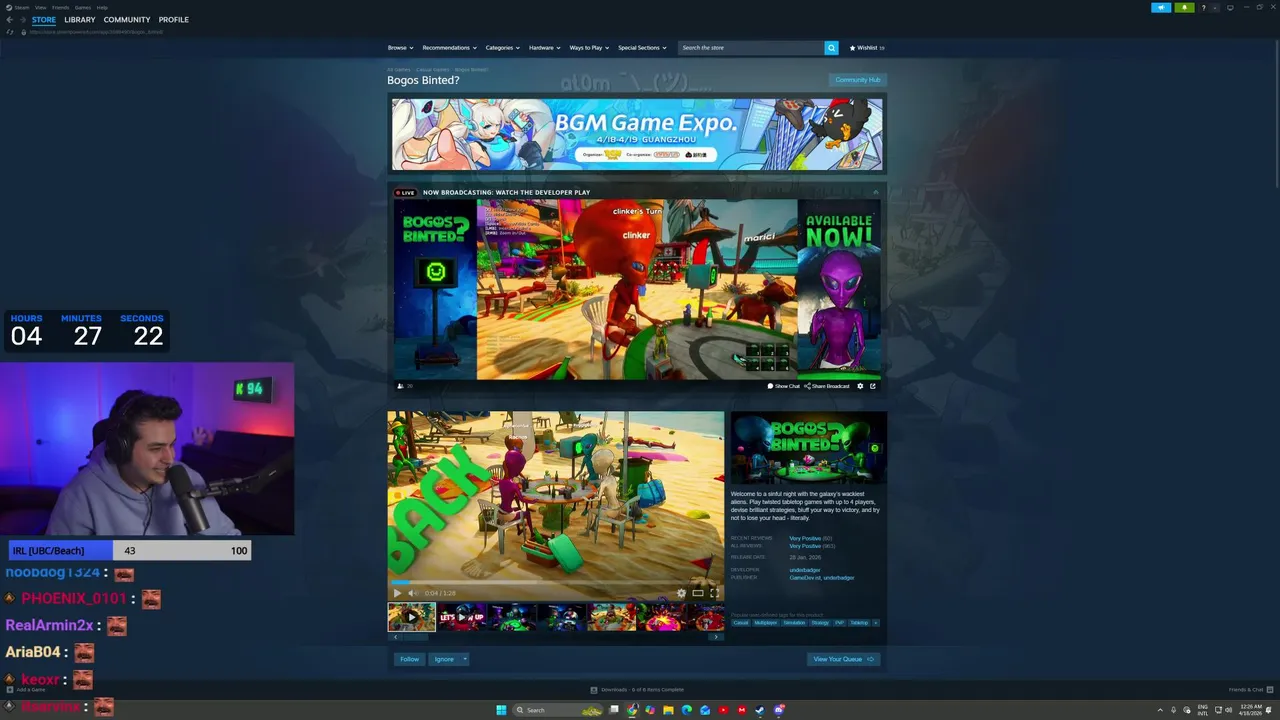Open developer underbadger link

point(805,570)
